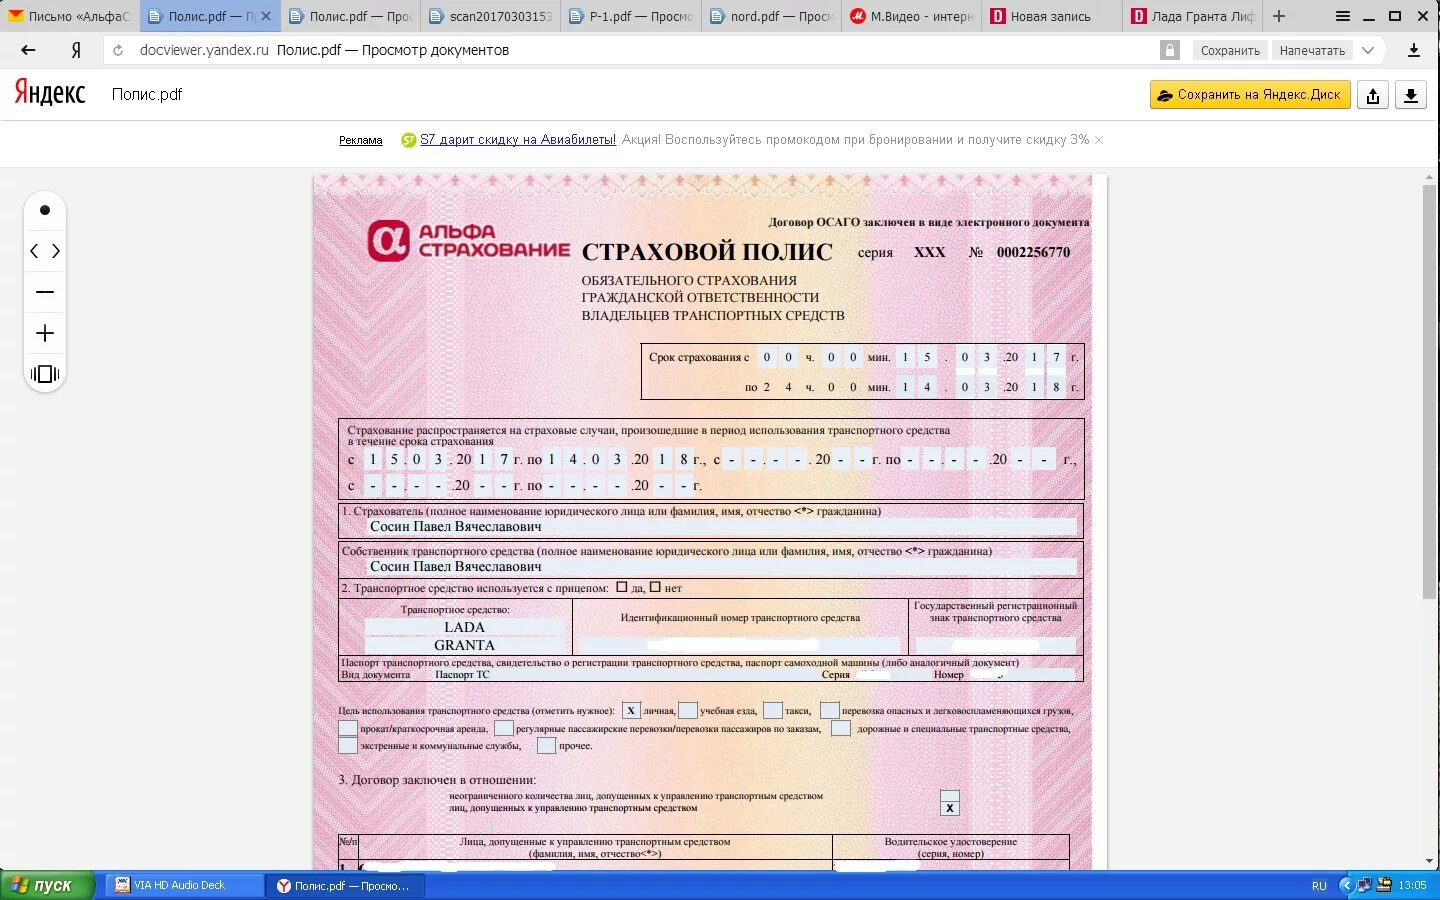Screen dimensions: 1440x900
Task: Switch to Новая запись tab
Action: point(1052,16)
